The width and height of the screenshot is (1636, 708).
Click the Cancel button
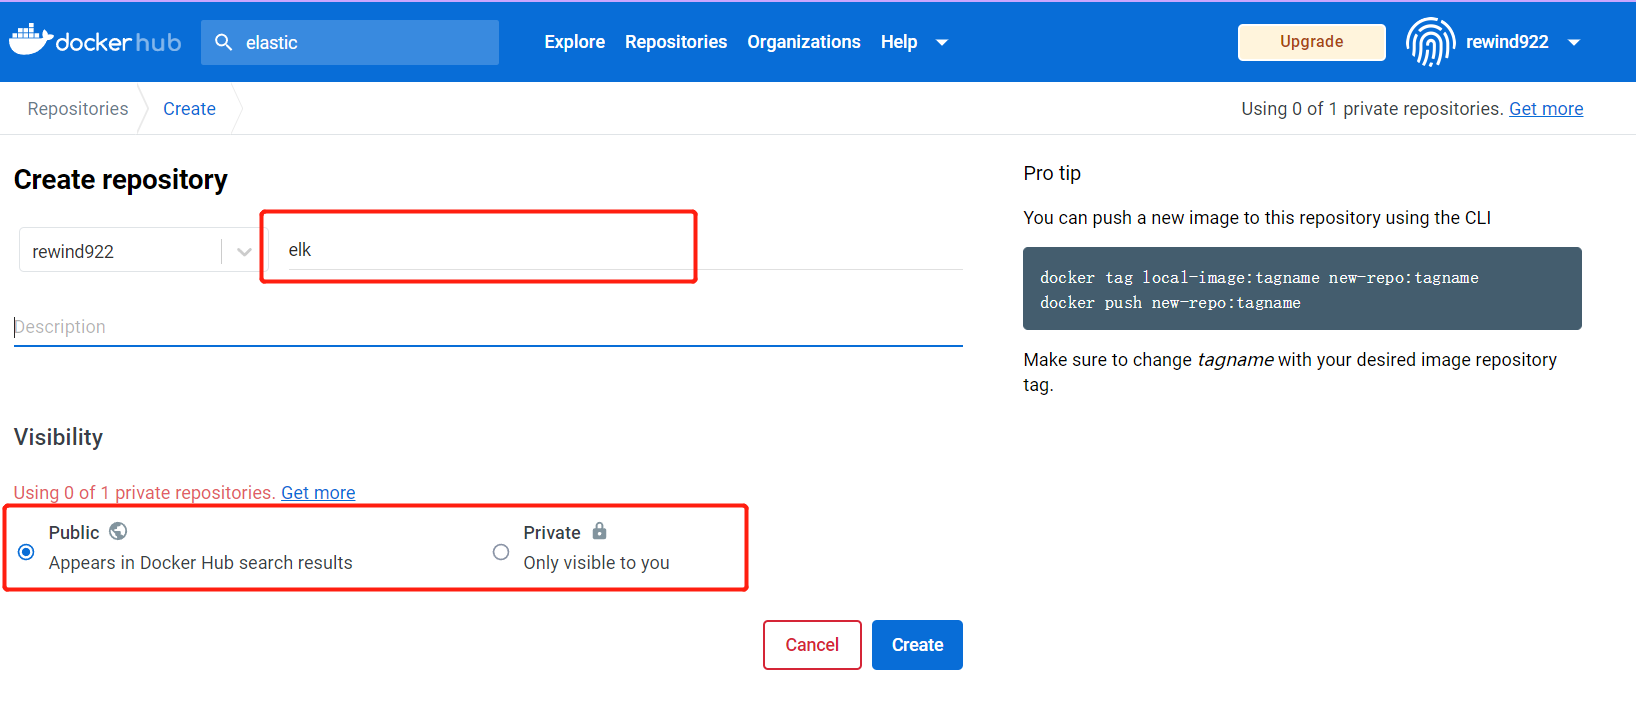pyautogui.click(x=812, y=645)
